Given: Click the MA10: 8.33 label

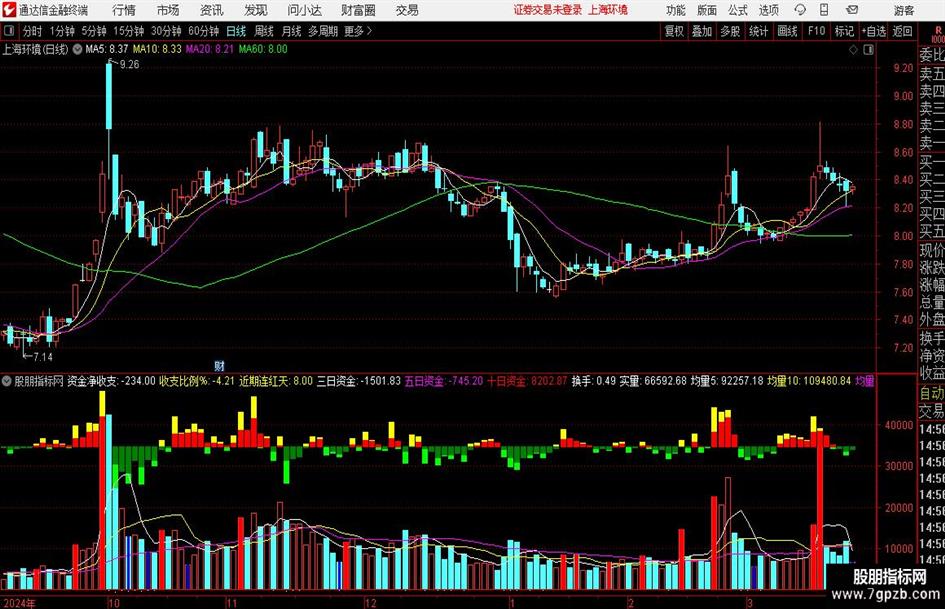Looking at the screenshot, I should [157, 49].
